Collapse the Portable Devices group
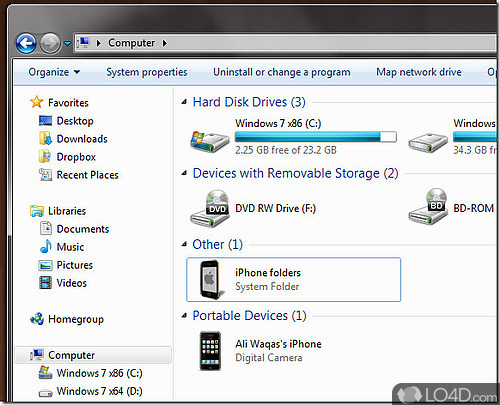The height and width of the screenshot is (405, 500). pyautogui.click(x=184, y=315)
